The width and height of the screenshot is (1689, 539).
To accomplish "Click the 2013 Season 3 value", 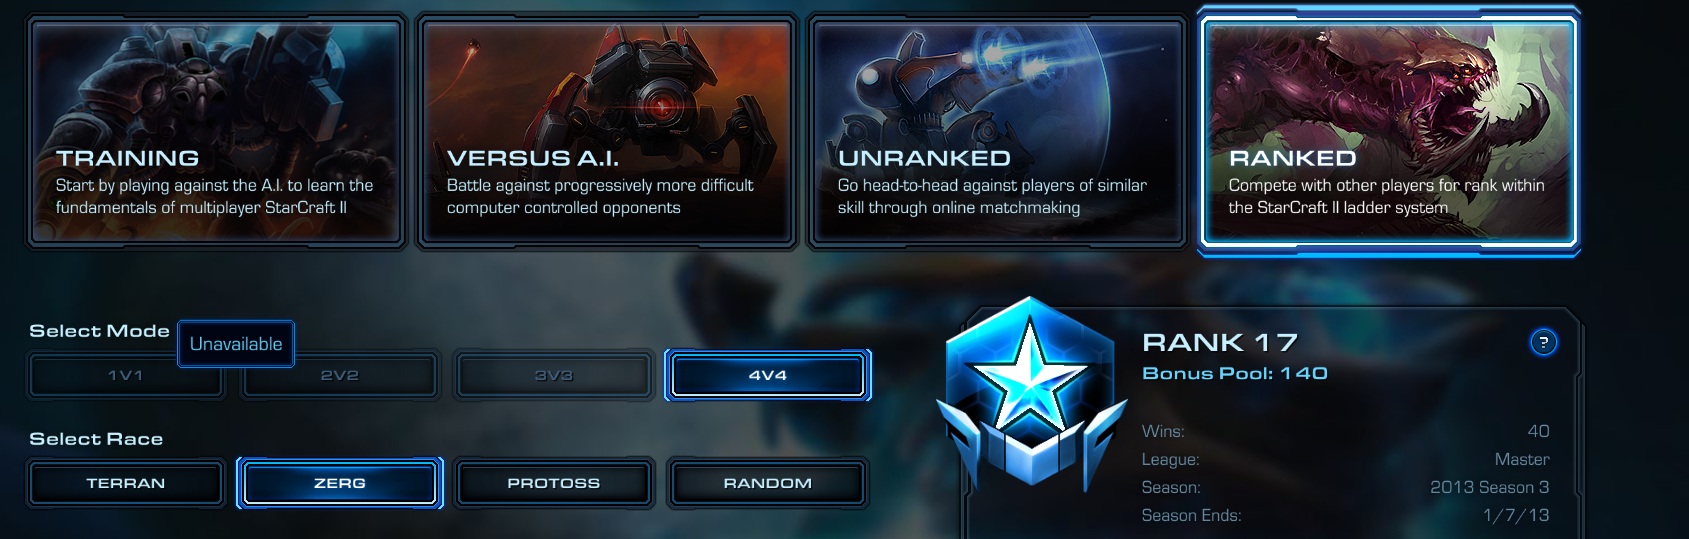I will (x=1490, y=487).
